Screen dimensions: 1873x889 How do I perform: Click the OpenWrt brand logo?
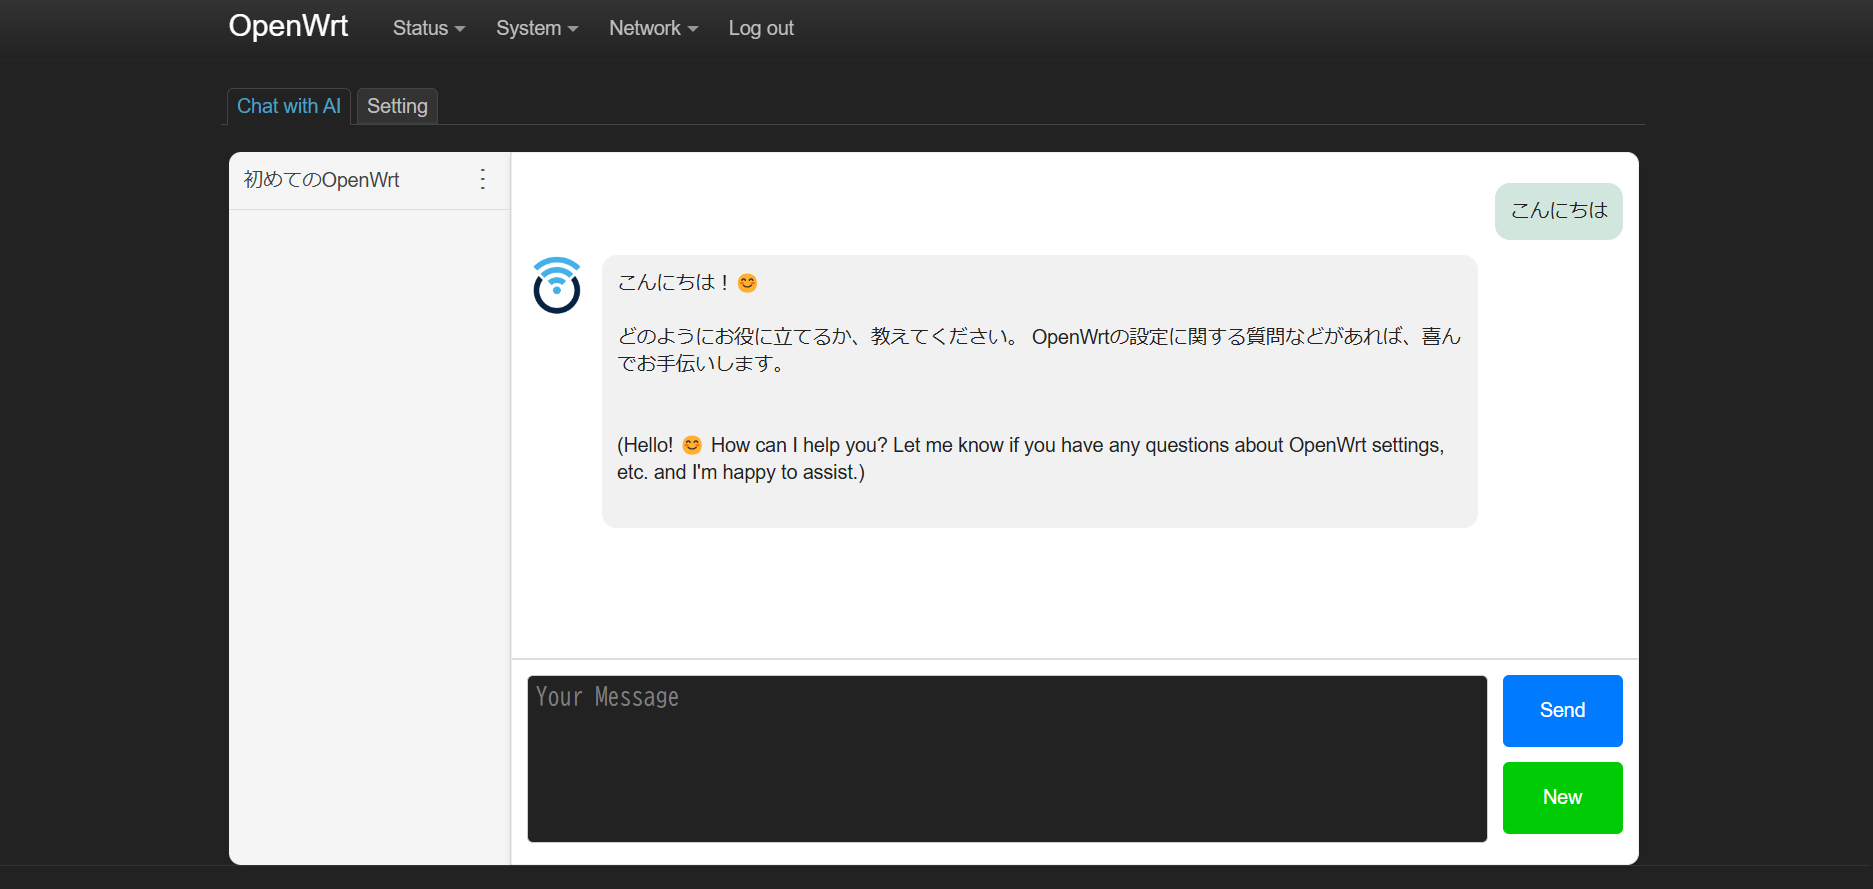point(288,26)
